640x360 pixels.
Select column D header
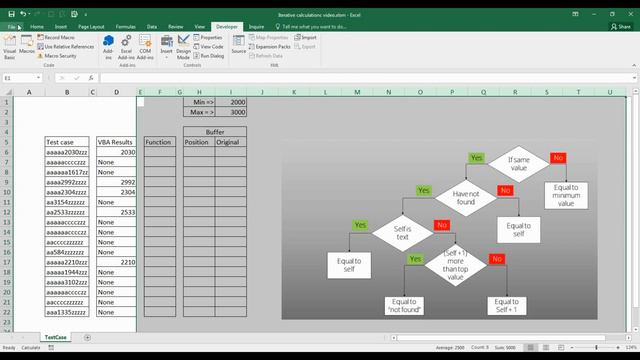tap(116, 92)
